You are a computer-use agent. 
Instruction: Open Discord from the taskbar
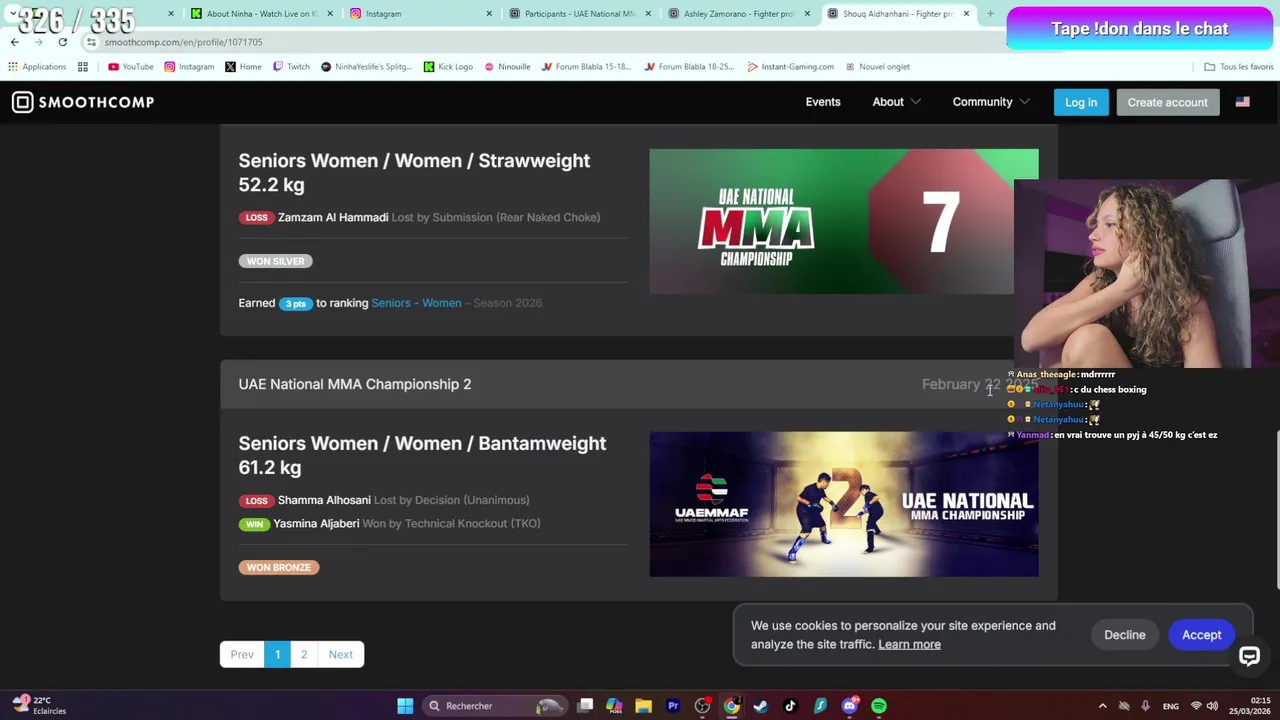click(849, 706)
